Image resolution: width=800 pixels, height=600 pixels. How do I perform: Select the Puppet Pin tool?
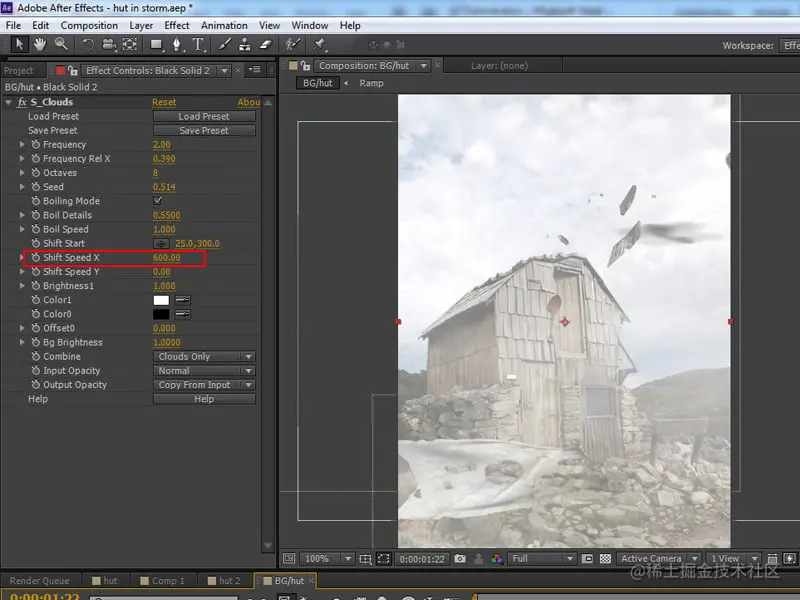coord(320,45)
